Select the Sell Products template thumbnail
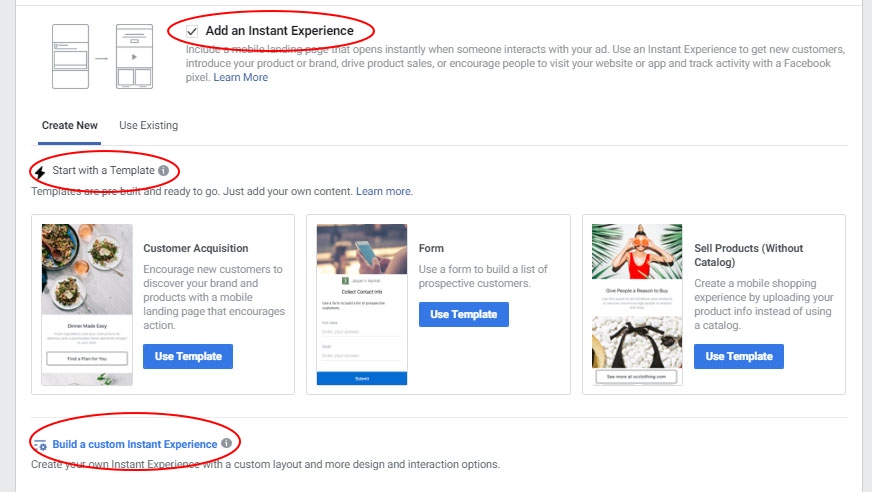The width and height of the screenshot is (872, 492). (637, 305)
